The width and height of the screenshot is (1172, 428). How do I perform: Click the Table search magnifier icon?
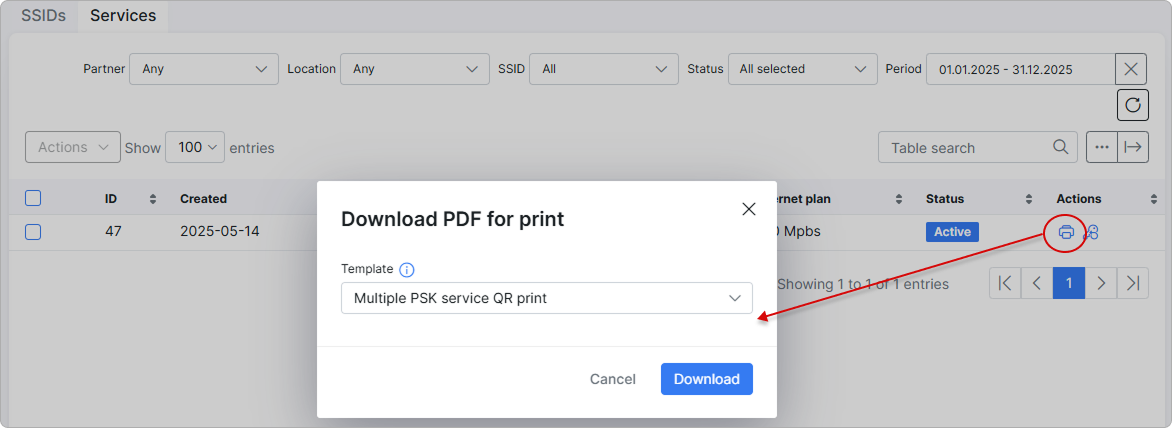(1060, 147)
